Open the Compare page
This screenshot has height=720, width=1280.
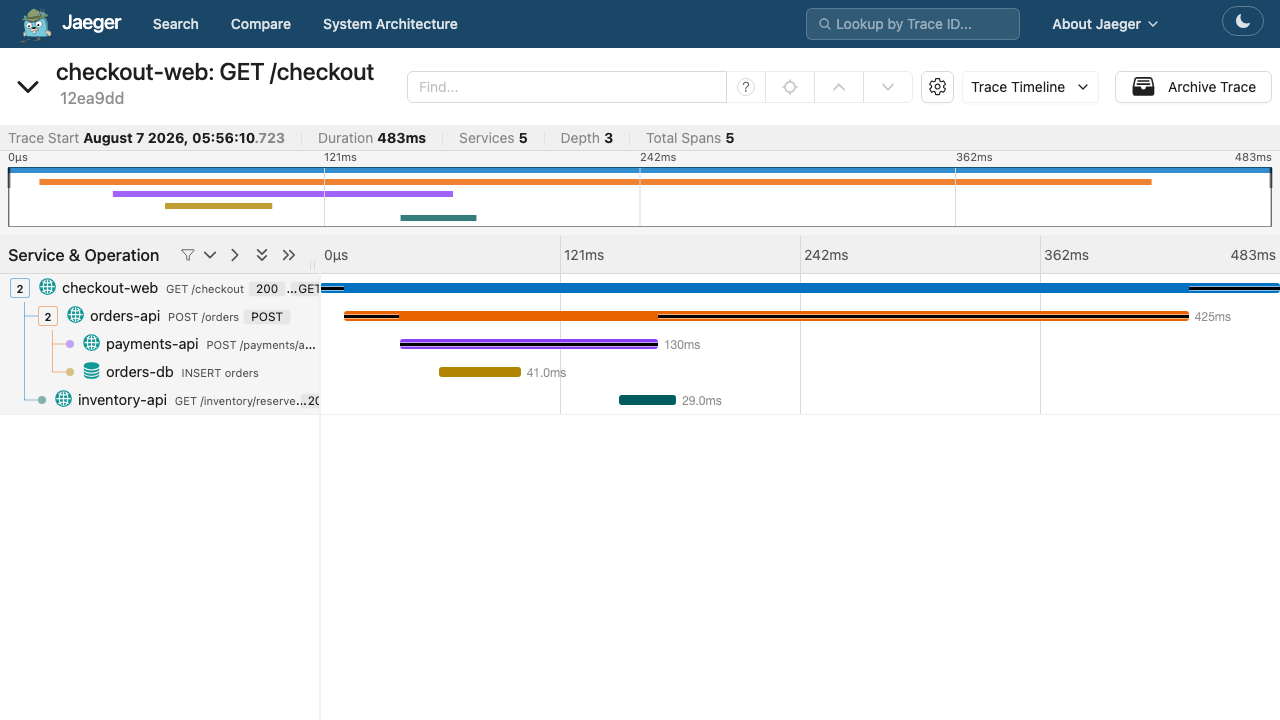coord(261,24)
